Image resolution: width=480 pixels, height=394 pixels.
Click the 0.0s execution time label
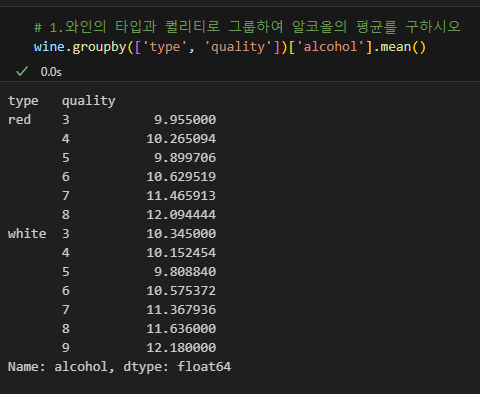51,72
